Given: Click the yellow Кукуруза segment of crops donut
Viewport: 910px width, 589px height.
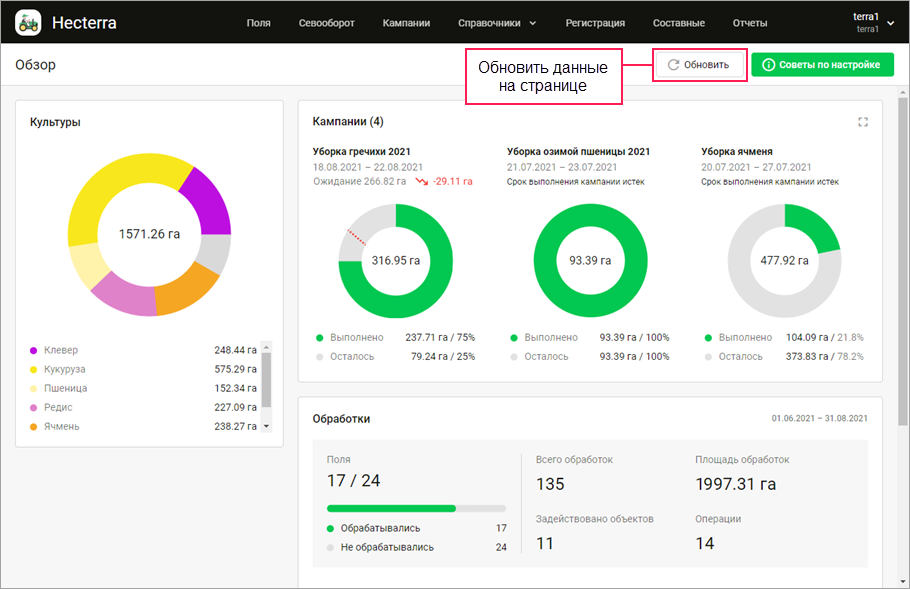Looking at the screenshot, I should click(110, 188).
